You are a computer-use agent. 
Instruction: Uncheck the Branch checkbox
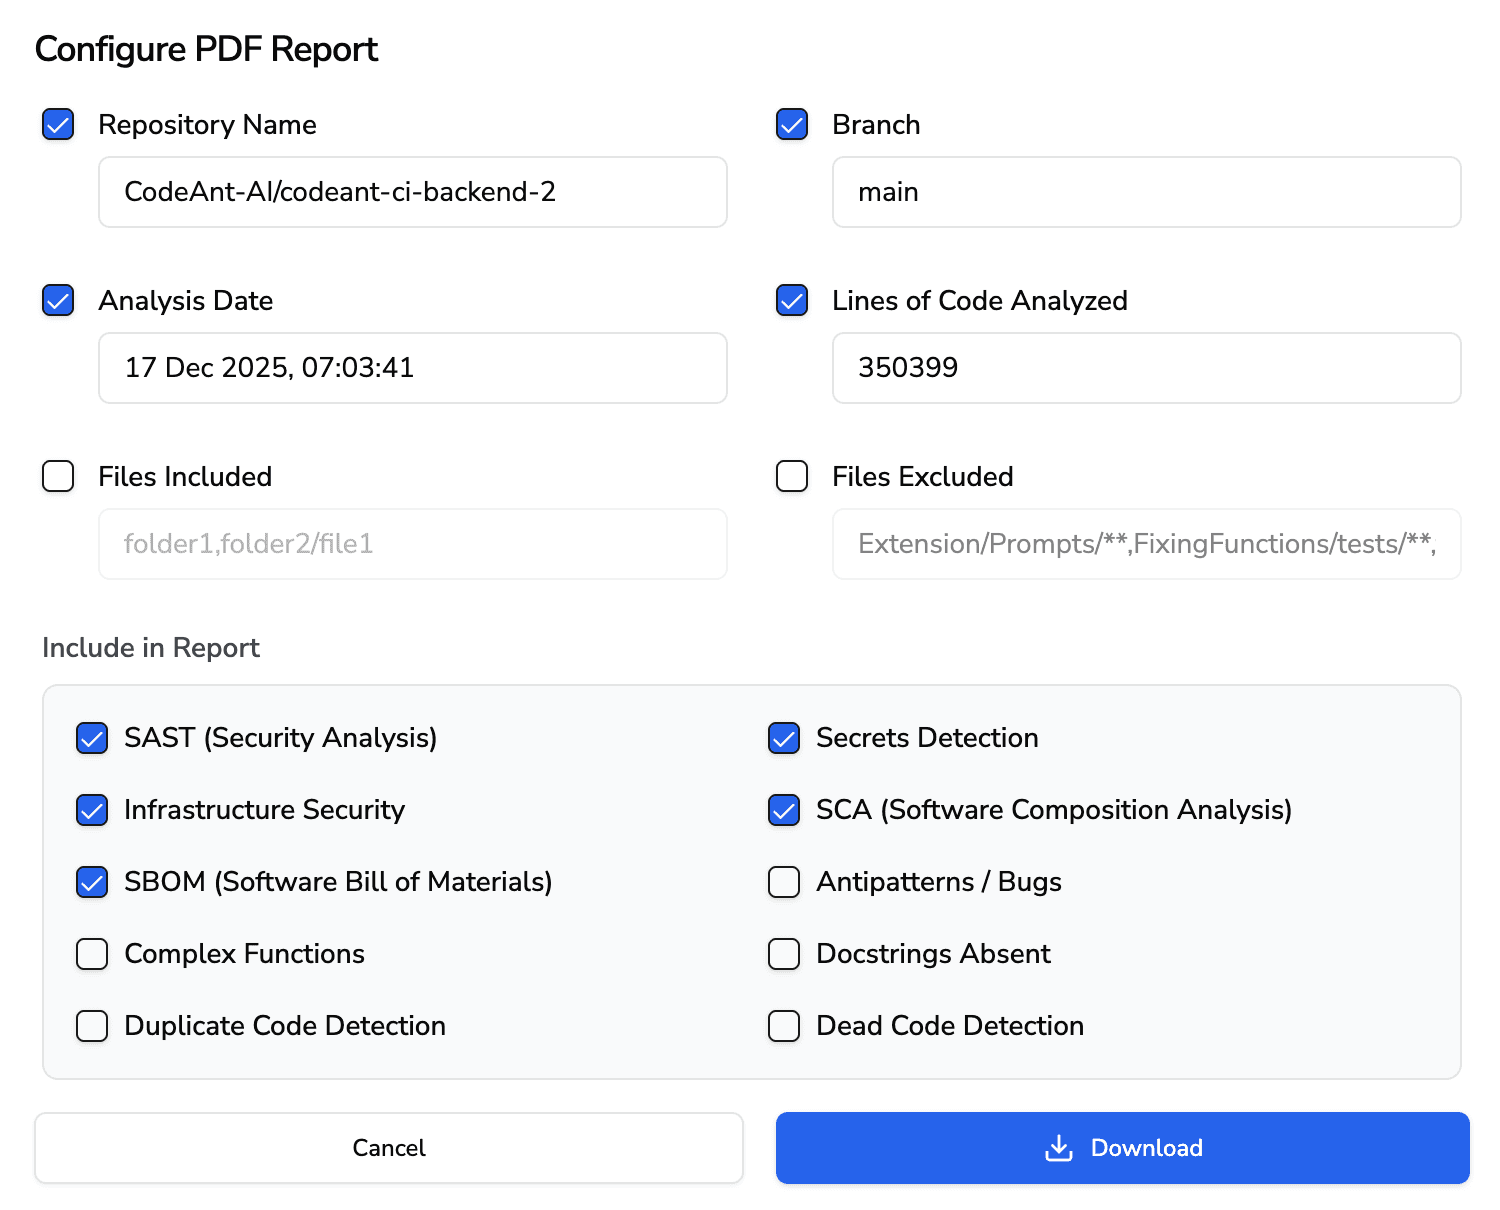(x=791, y=125)
